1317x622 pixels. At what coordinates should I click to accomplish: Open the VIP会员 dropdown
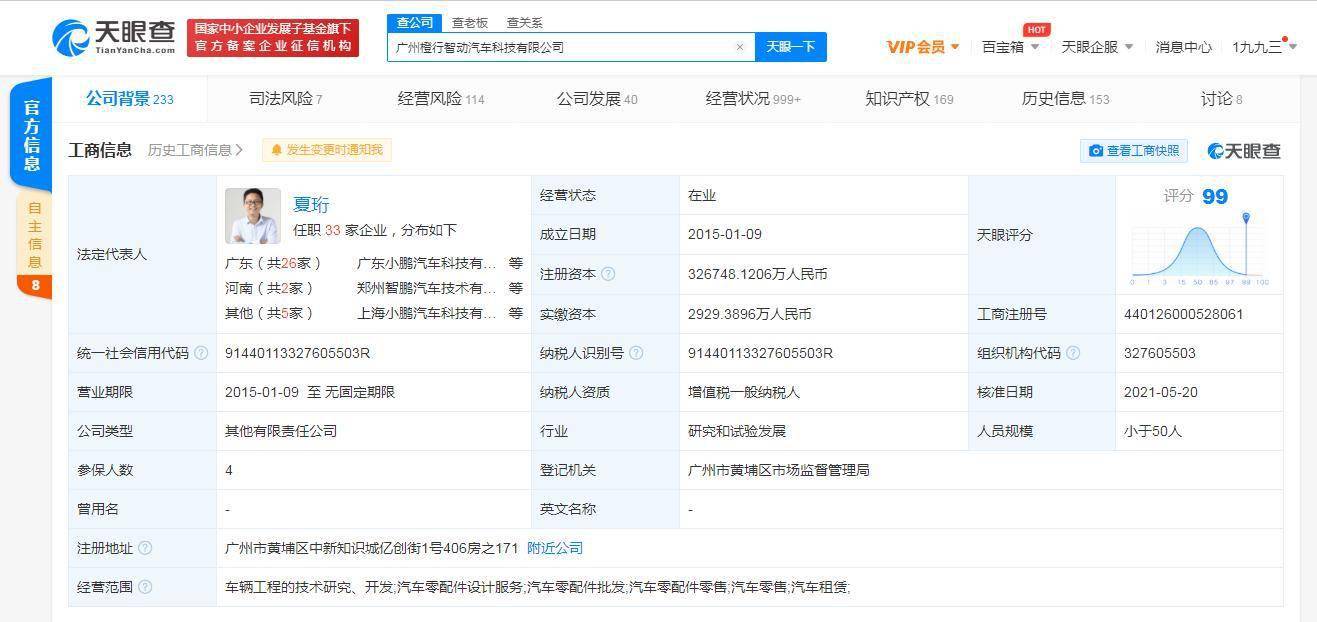coord(923,47)
